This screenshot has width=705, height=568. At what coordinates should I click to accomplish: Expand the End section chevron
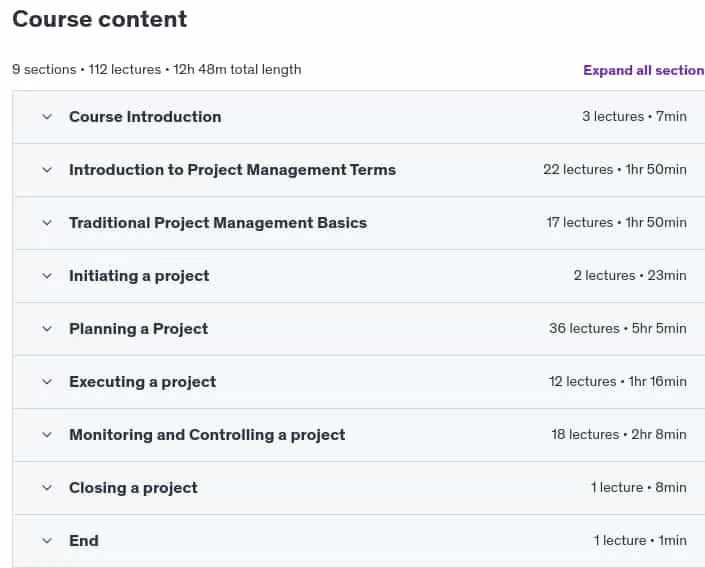coord(47,541)
